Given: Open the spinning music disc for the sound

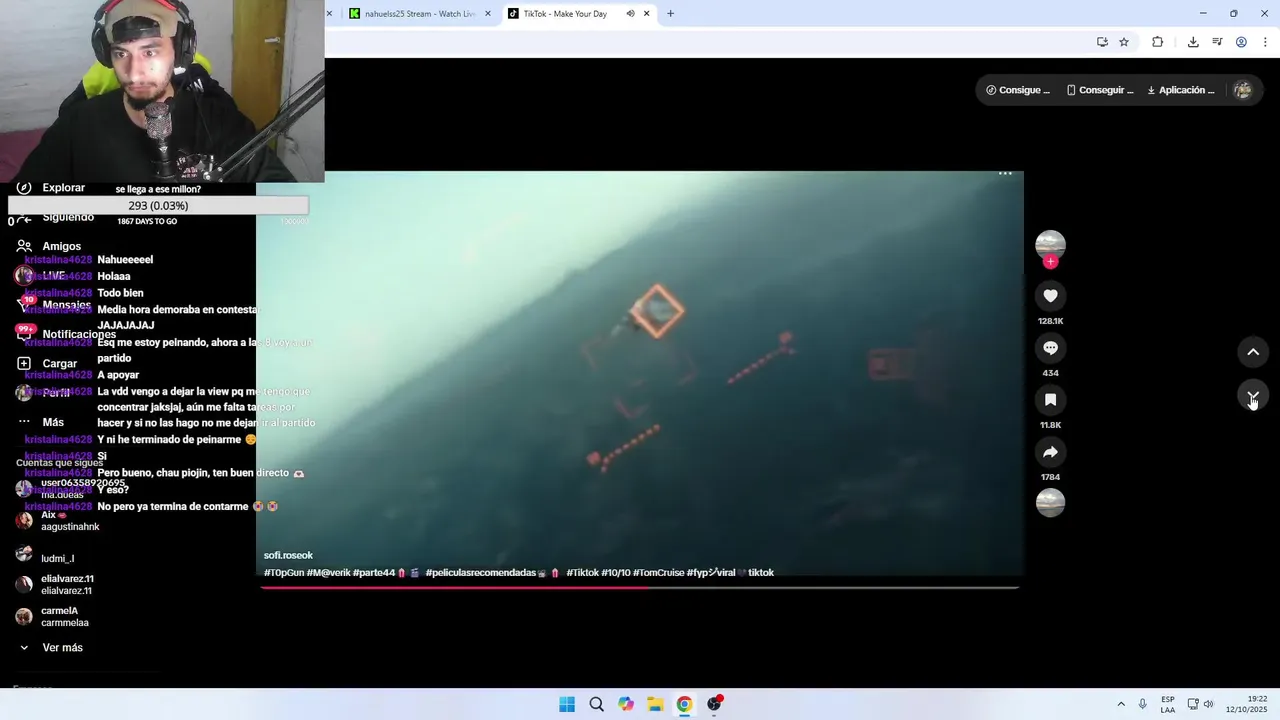Looking at the screenshot, I should click(1050, 502).
